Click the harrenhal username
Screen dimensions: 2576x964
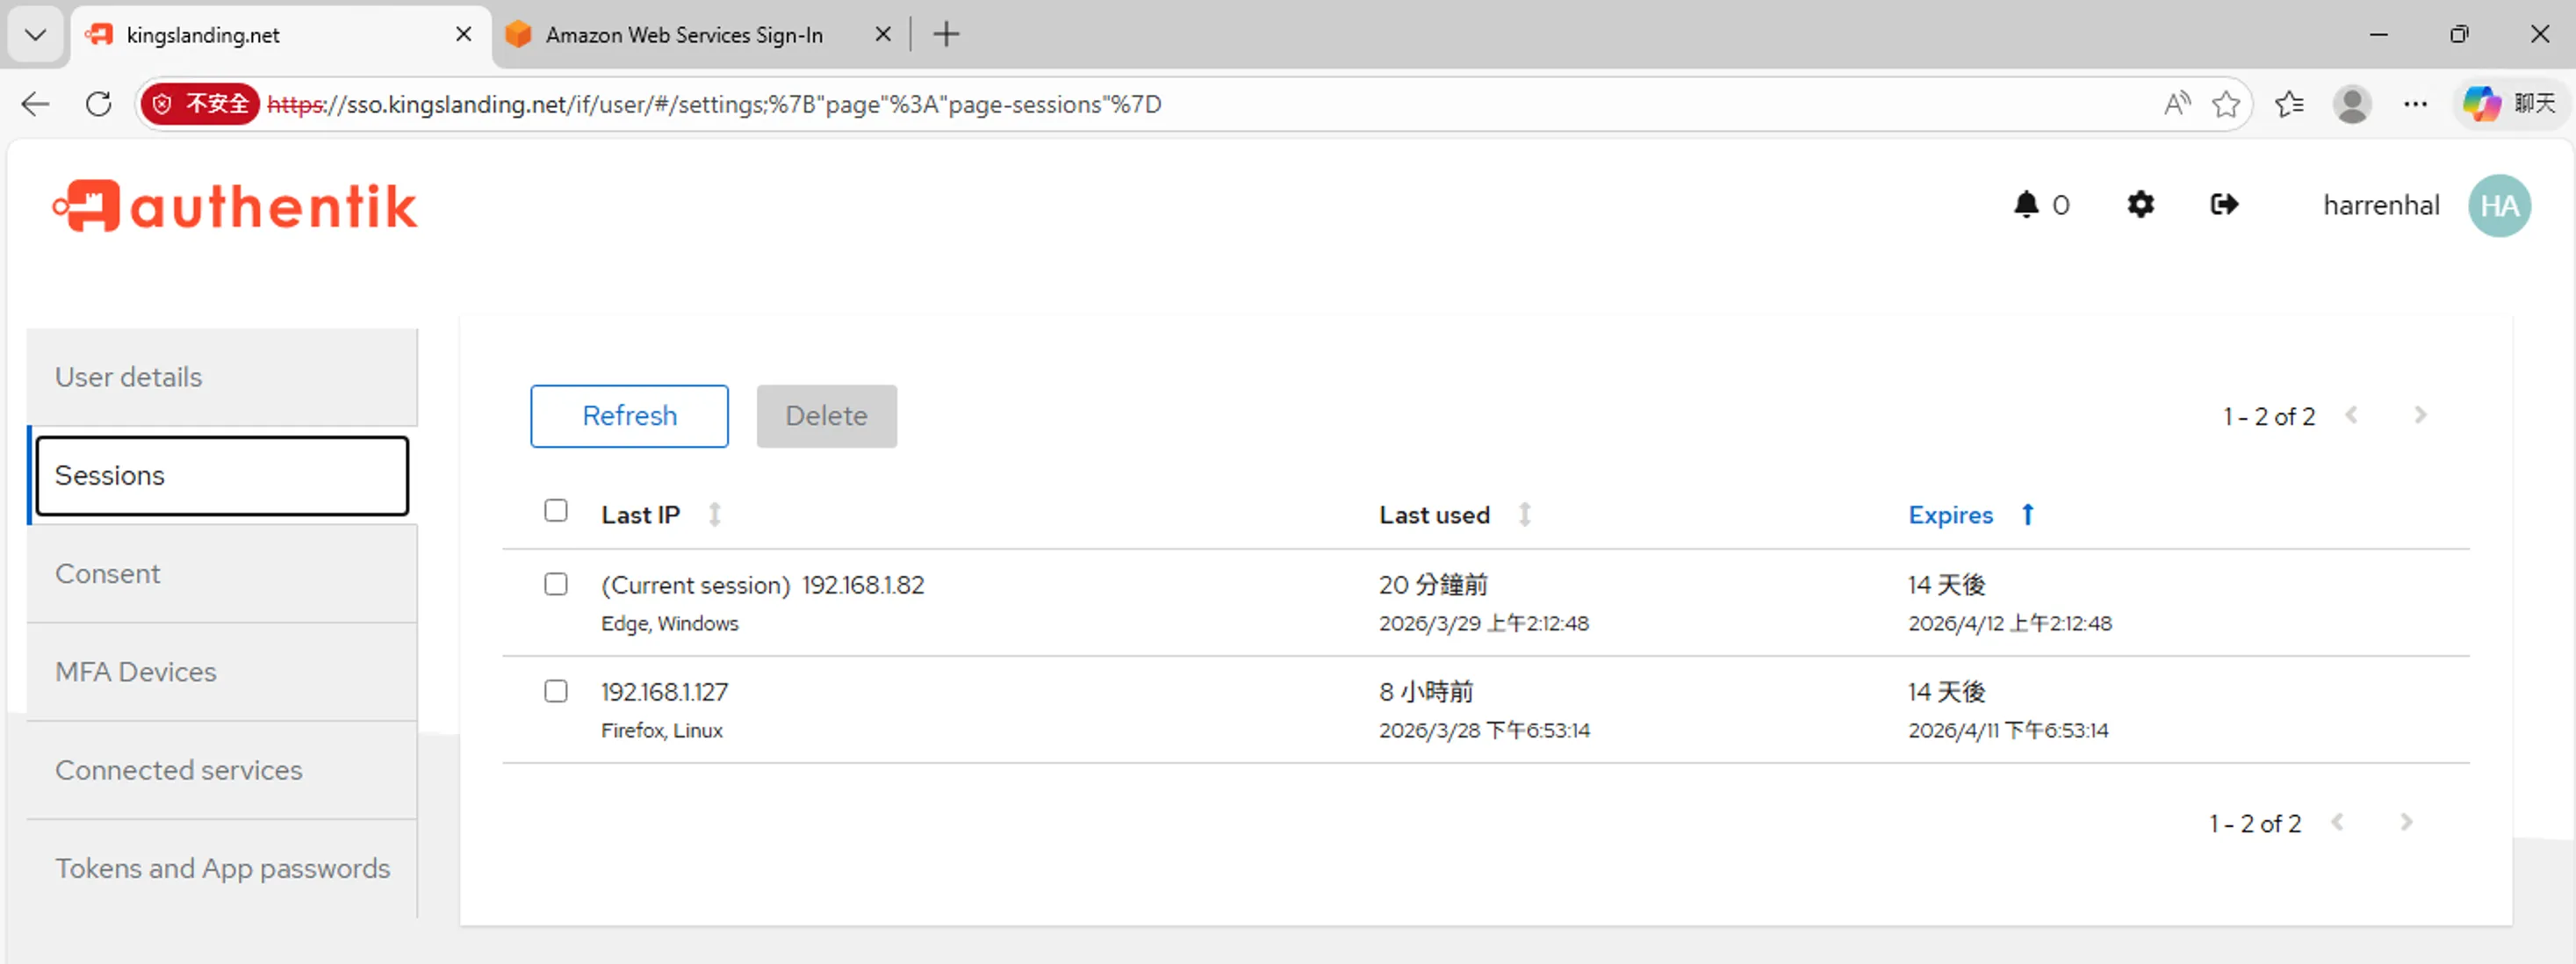tap(2381, 206)
